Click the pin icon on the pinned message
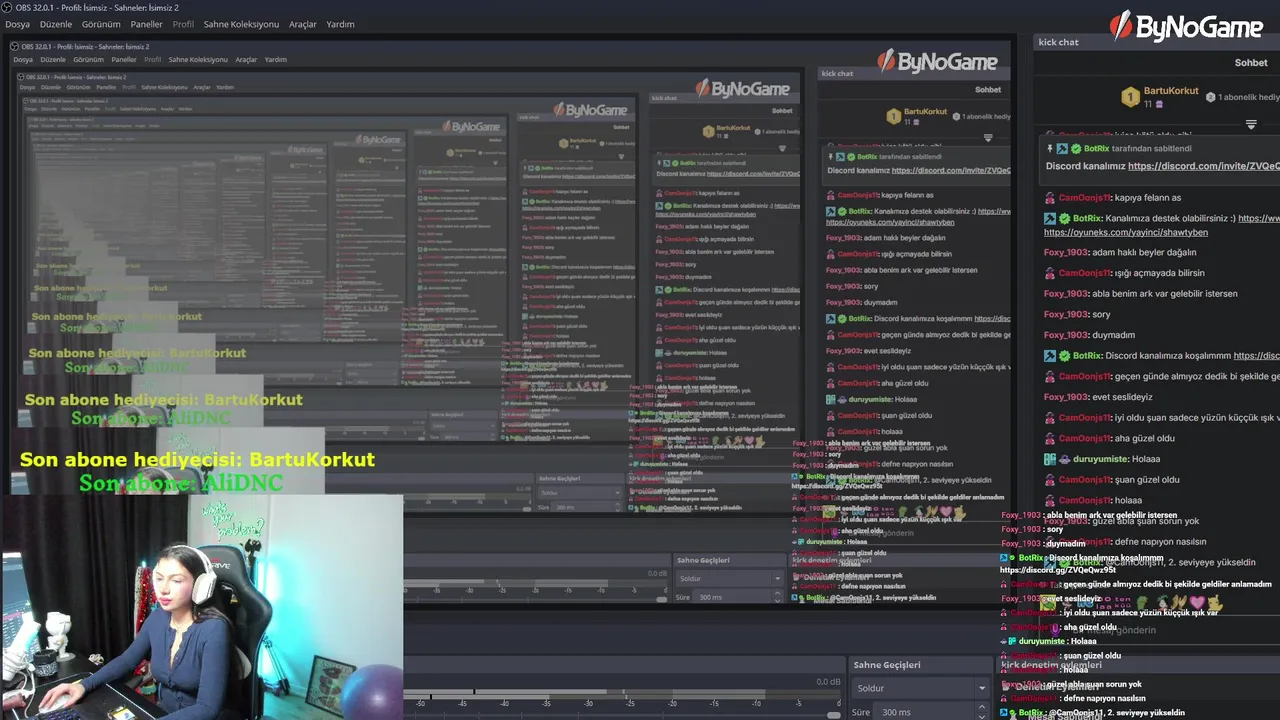 pos(1049,148)
